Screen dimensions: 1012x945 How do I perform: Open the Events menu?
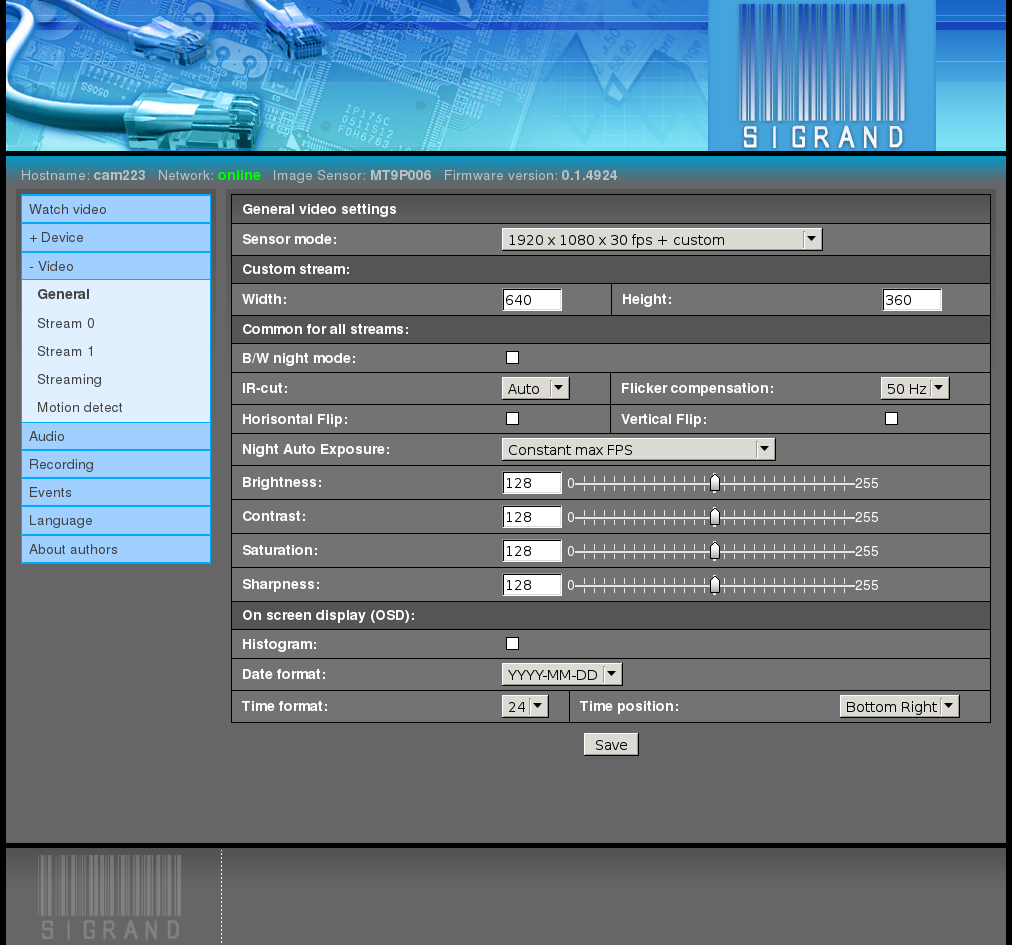pyautogui.click(x=116, y=493)
